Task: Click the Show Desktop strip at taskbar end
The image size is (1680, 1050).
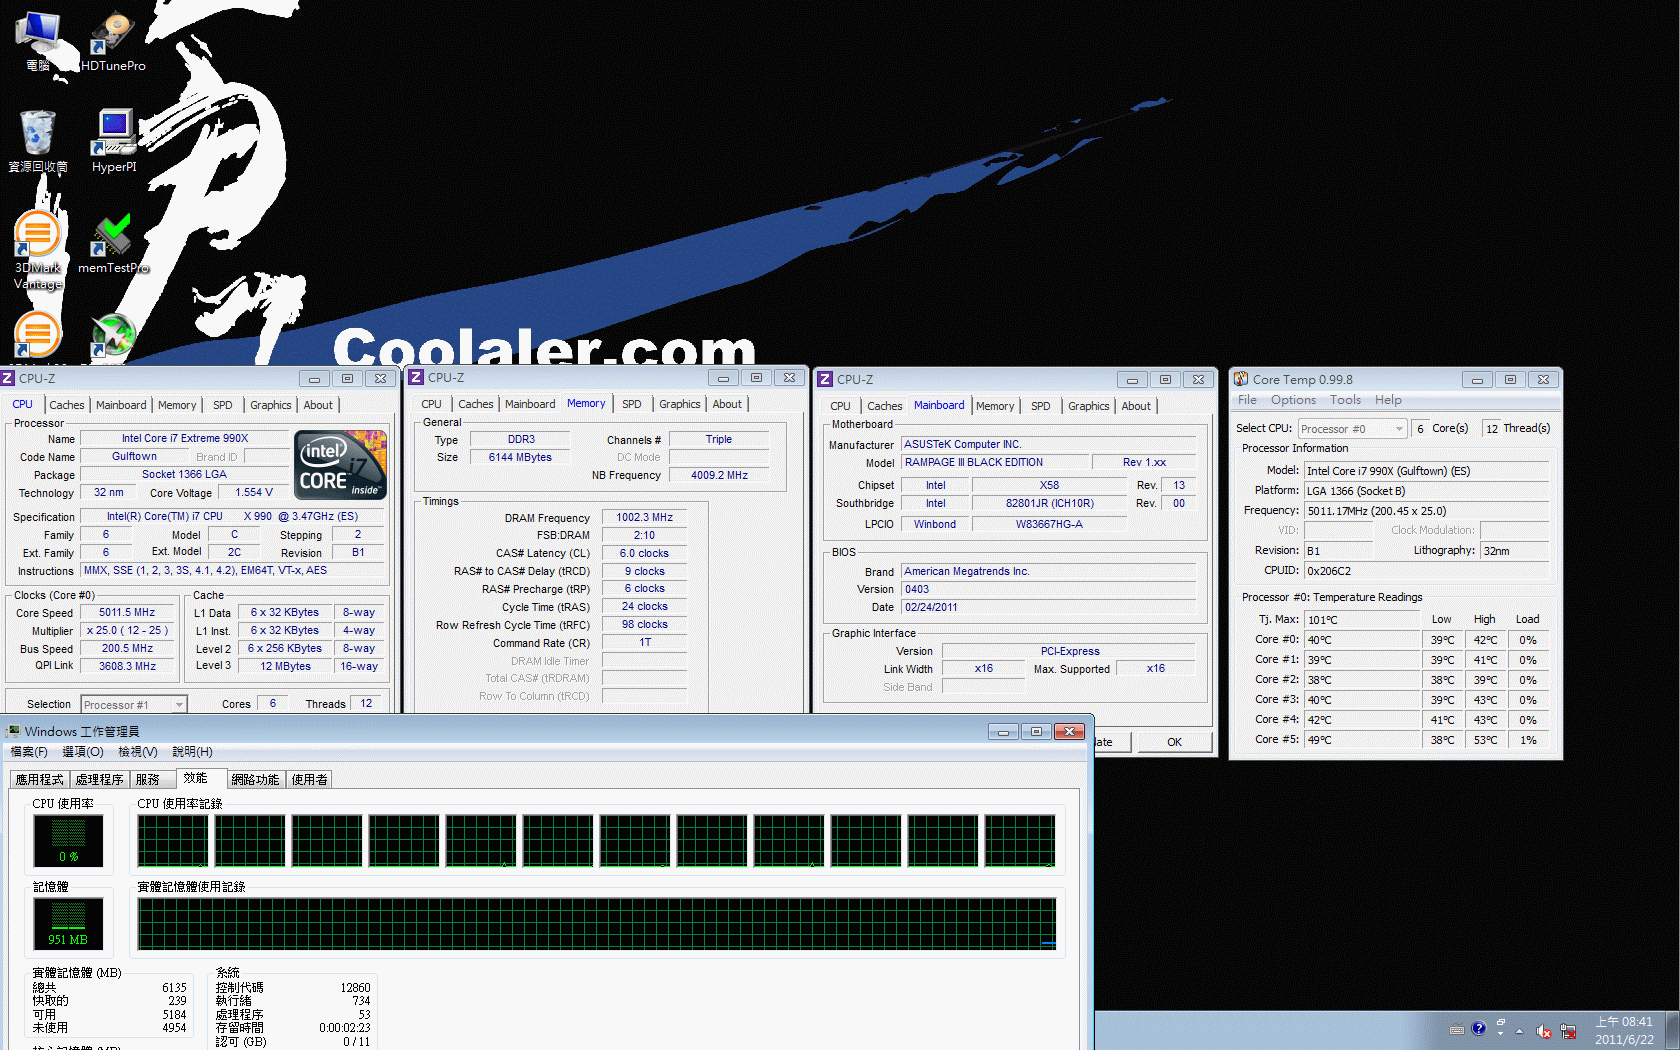Action: click(x=1673, y=1031)
